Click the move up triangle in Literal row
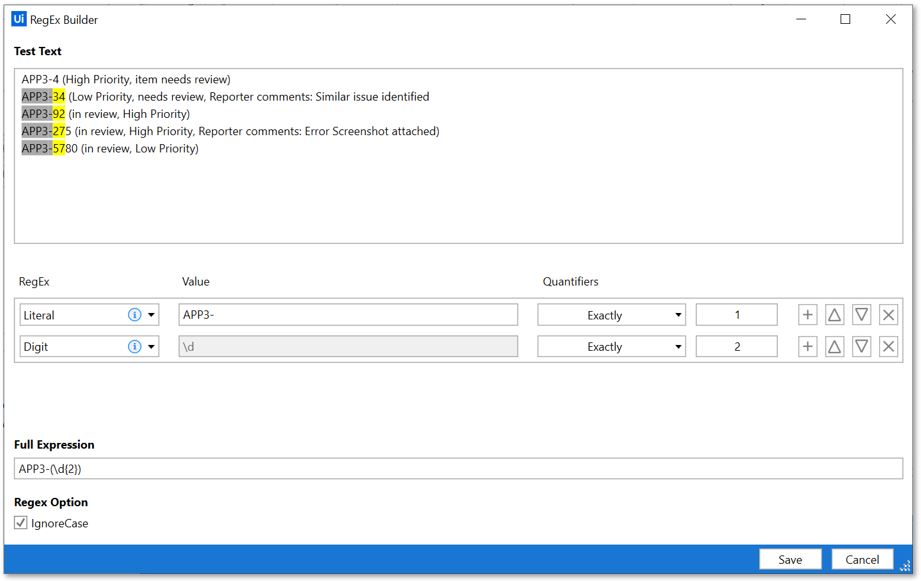The width and height of the screenshot is (921, 581). click(x=834, y=315)
